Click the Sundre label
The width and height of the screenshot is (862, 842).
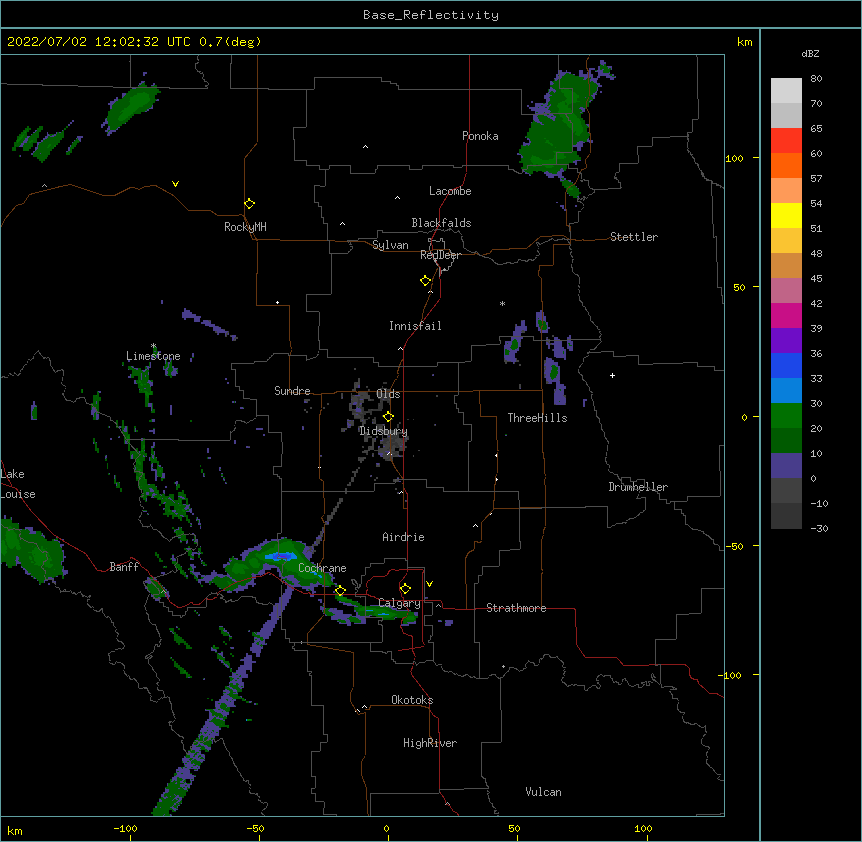pos(292,391)
